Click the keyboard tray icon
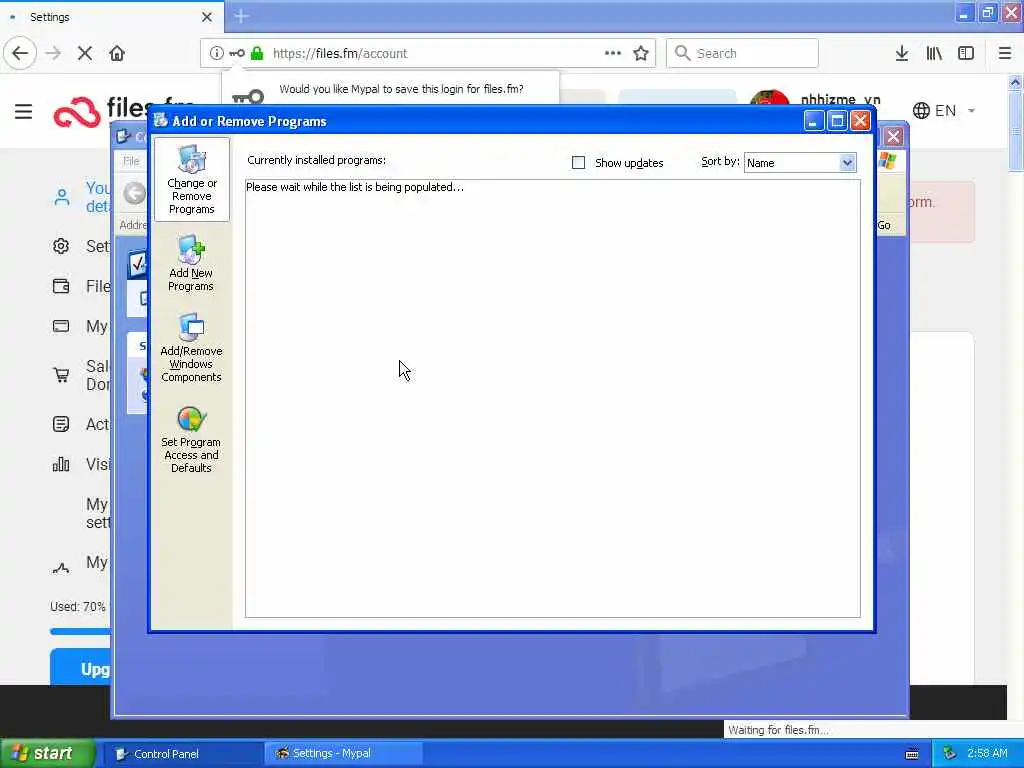The image size is (1024, 768). pyautogui.click(x=912, y=754)
